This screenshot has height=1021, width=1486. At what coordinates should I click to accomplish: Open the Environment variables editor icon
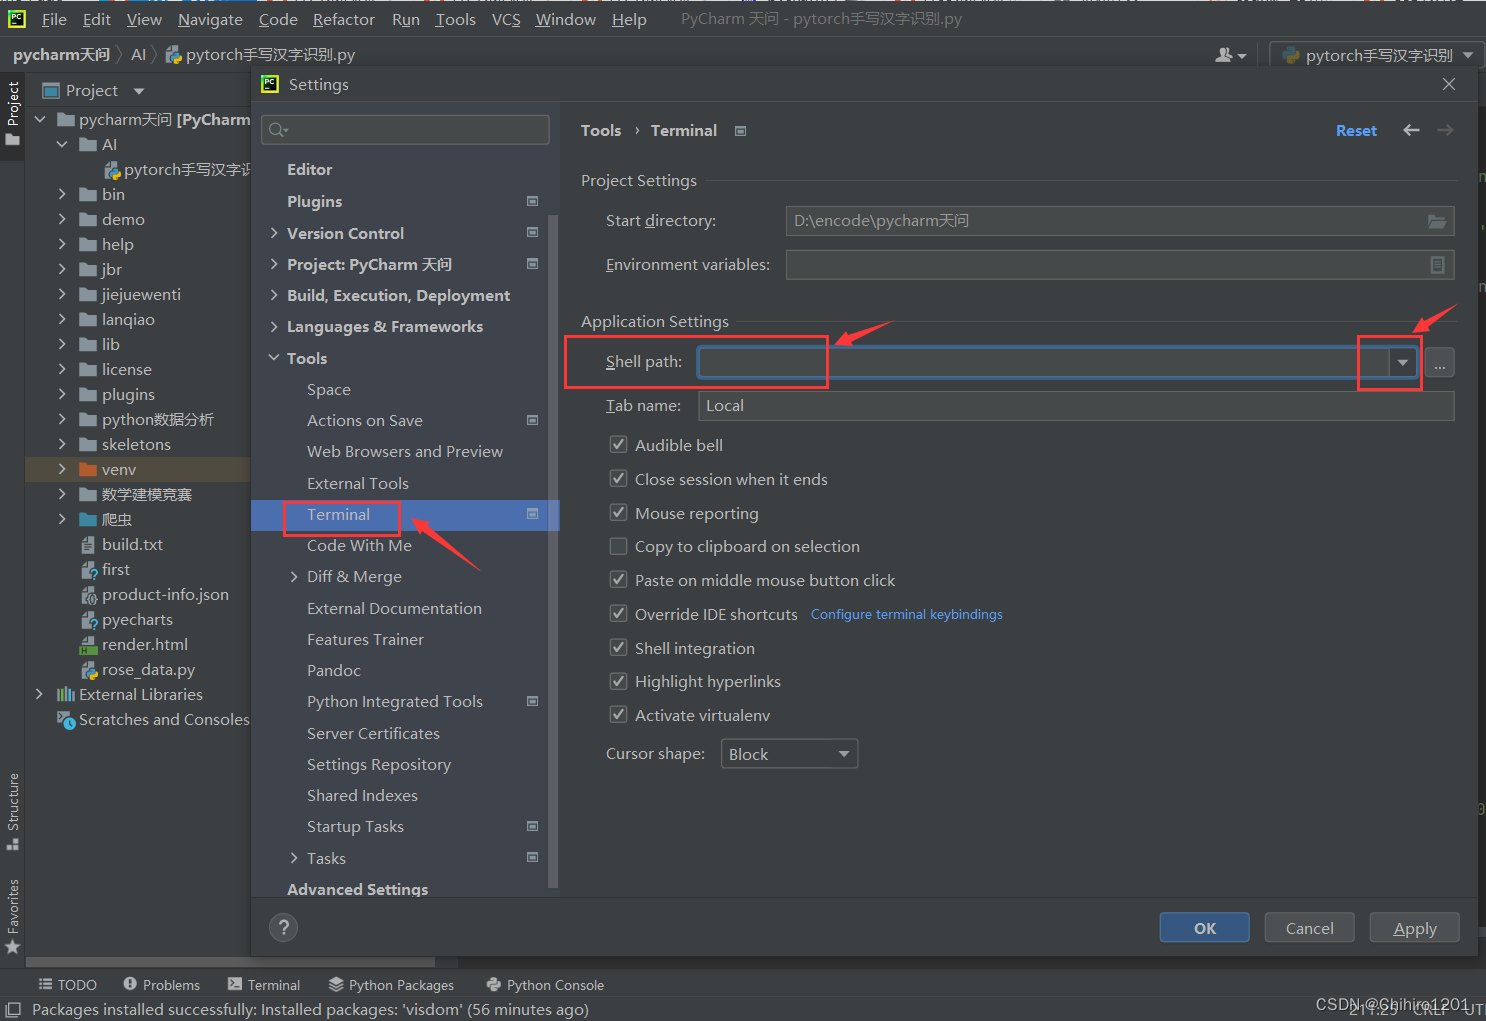tap(1437, 265)
